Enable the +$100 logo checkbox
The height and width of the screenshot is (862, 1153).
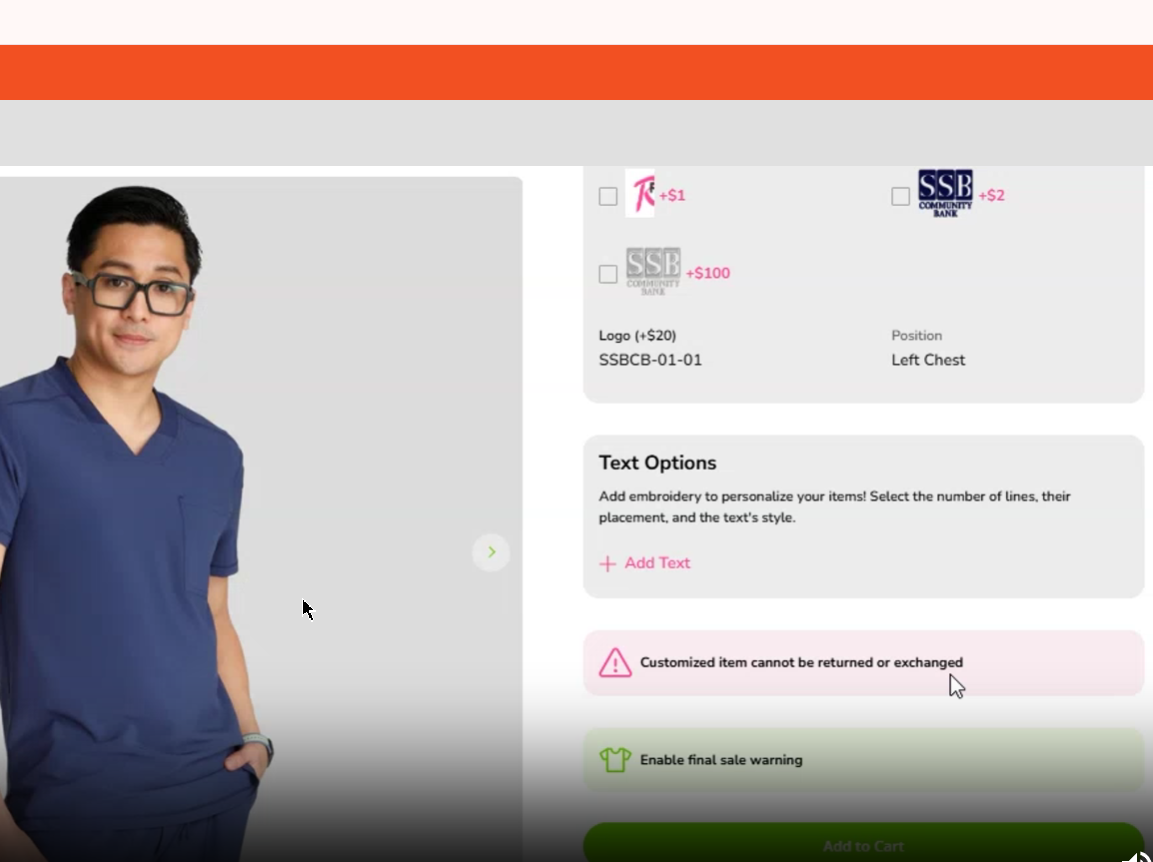click(608, 274)
